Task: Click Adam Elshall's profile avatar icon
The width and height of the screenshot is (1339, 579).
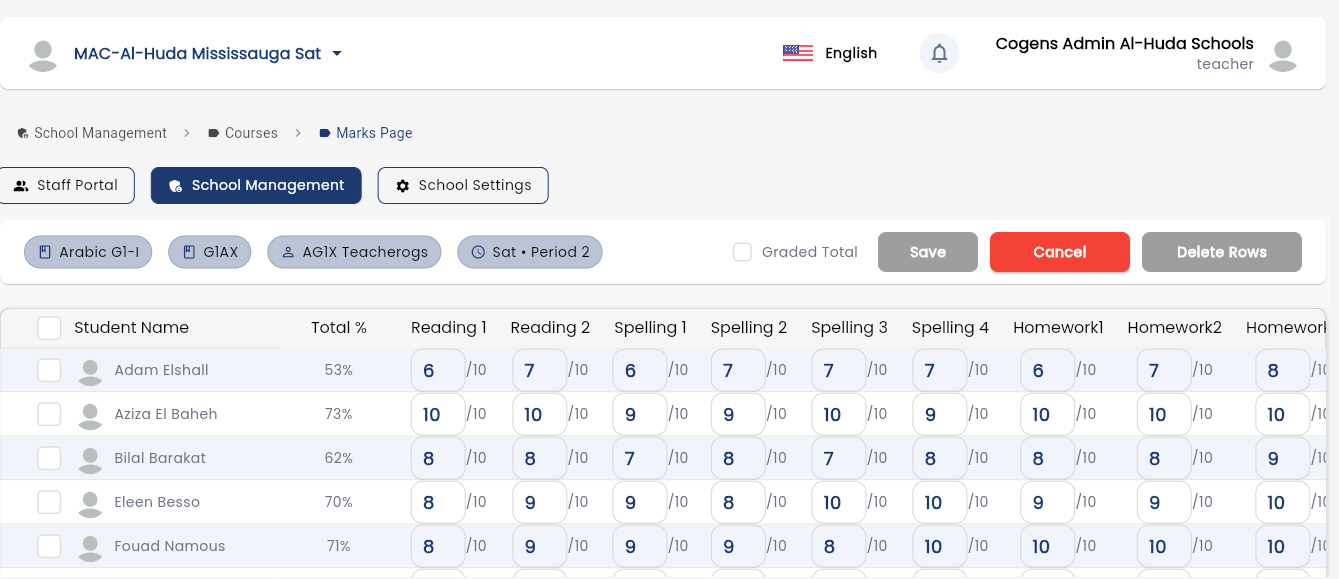Action: (x=90, y=370)
